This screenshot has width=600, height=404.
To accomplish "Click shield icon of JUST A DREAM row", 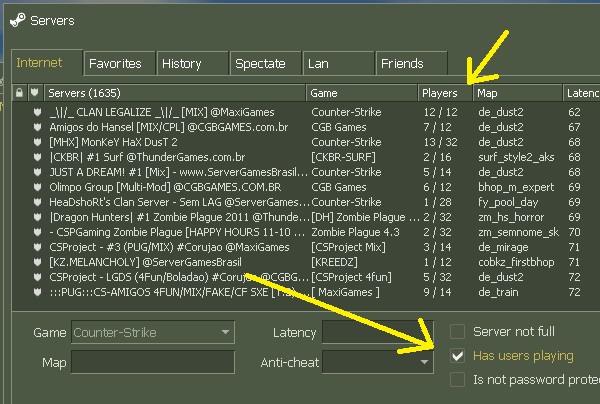I will coord(37,172).
